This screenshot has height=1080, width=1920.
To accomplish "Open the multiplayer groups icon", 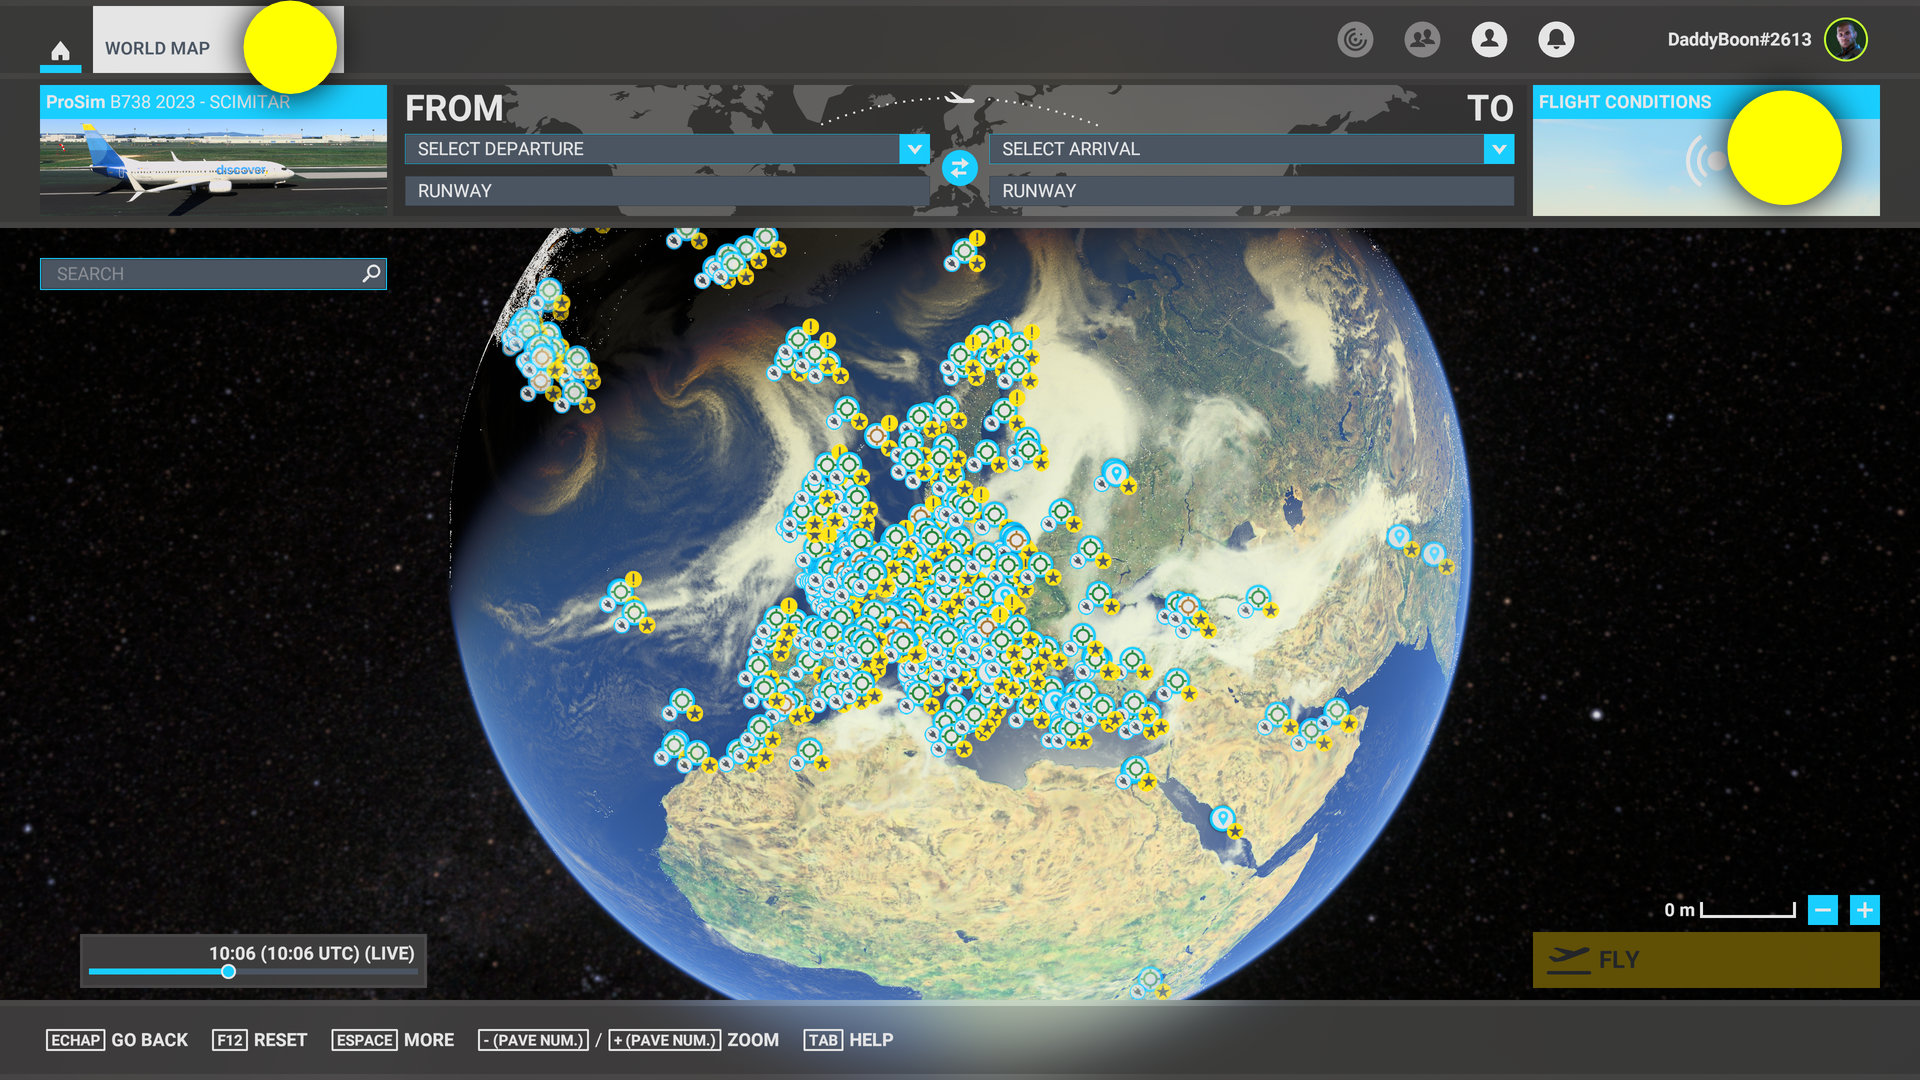I will pos(1422,41).
